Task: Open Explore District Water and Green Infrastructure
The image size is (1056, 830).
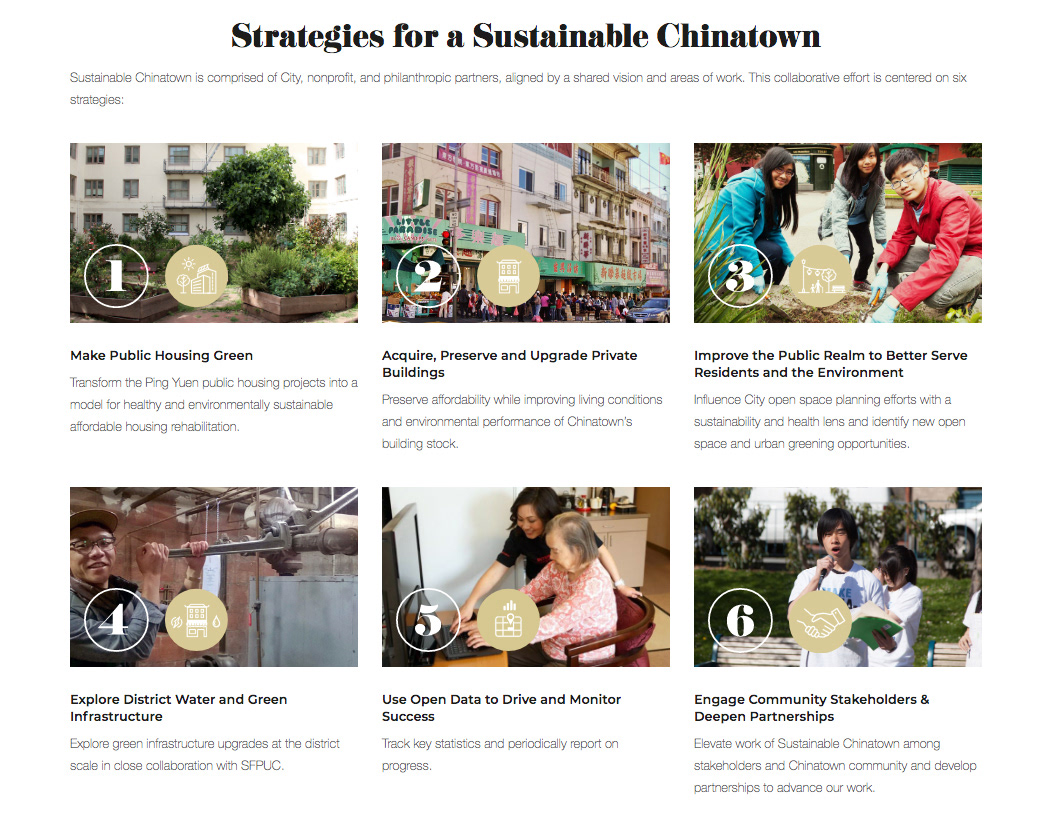Action: pos(178,708)
